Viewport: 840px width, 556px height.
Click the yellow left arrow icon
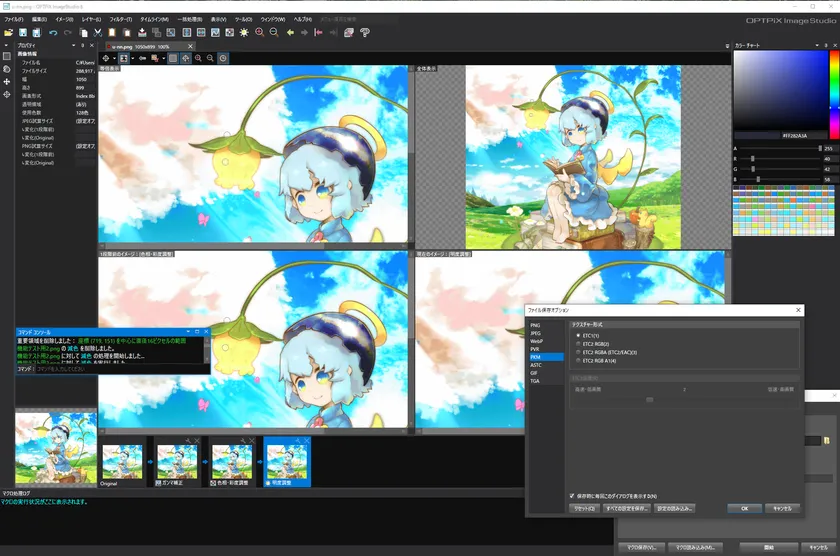pyautogui.click(x=290, y=32)
